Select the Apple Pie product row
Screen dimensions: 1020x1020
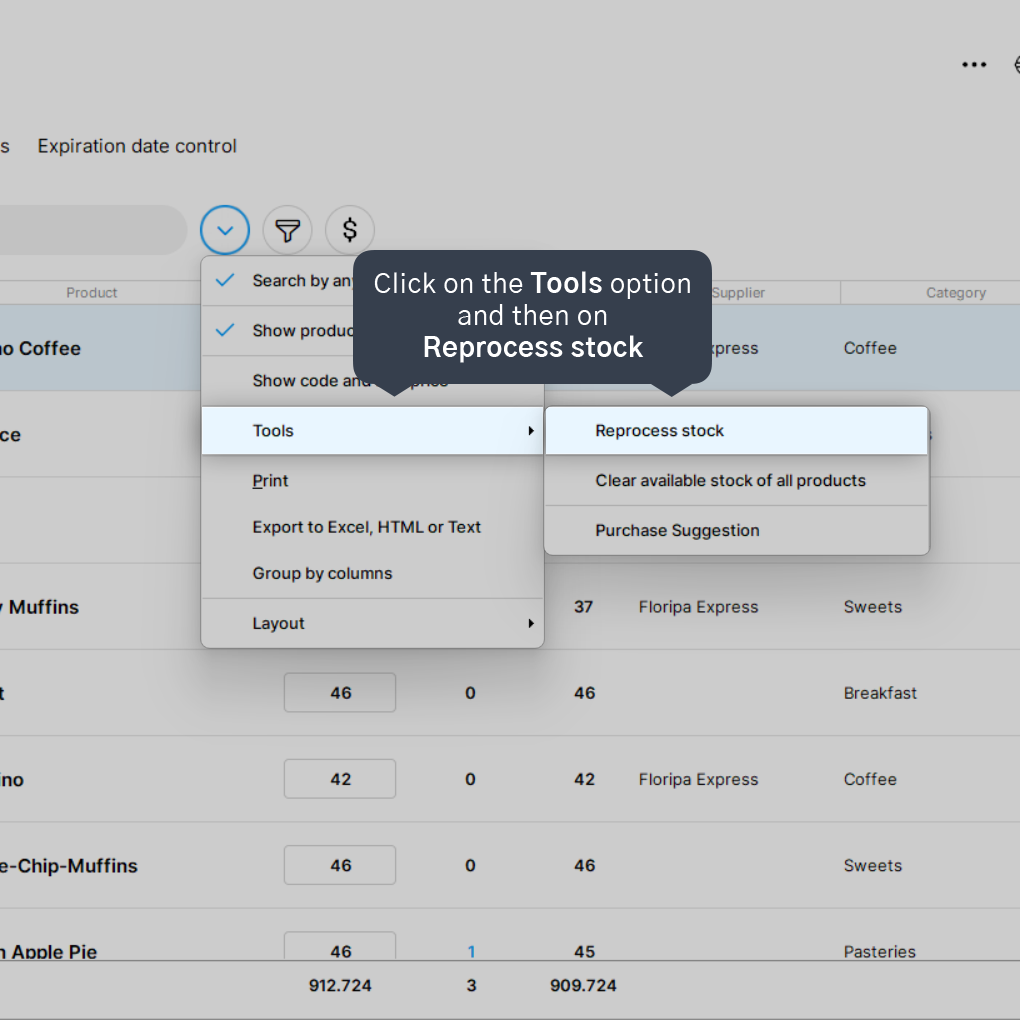[510, 935]
